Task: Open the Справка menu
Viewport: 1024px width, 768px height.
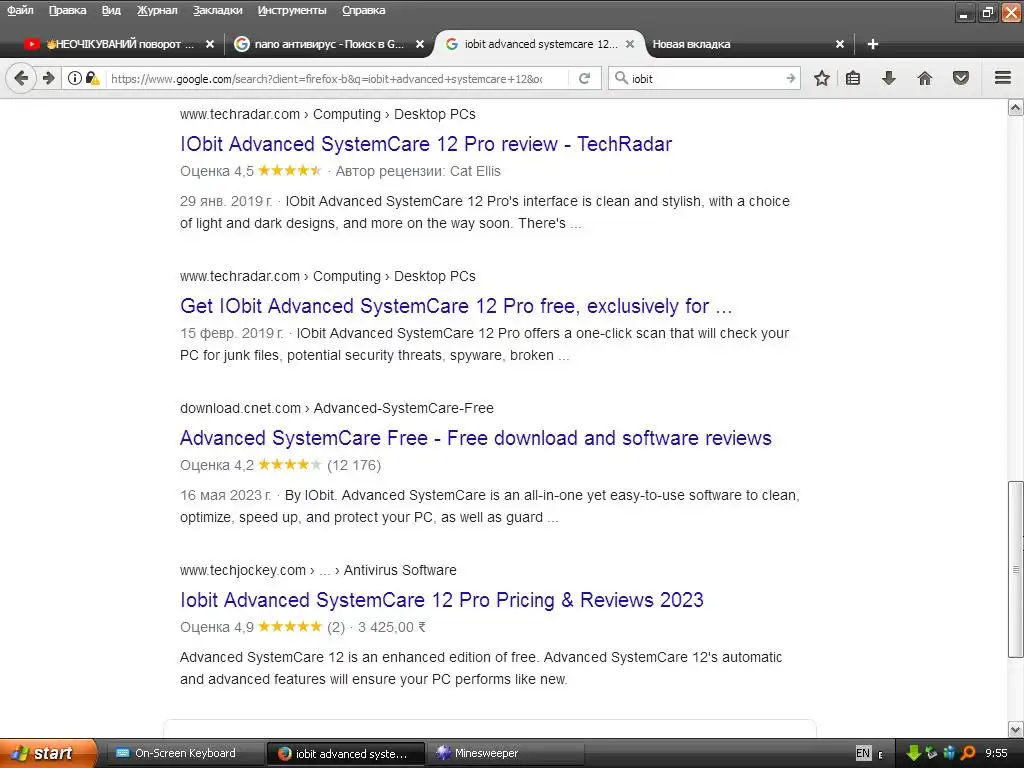Action: (x=363, y=10)
